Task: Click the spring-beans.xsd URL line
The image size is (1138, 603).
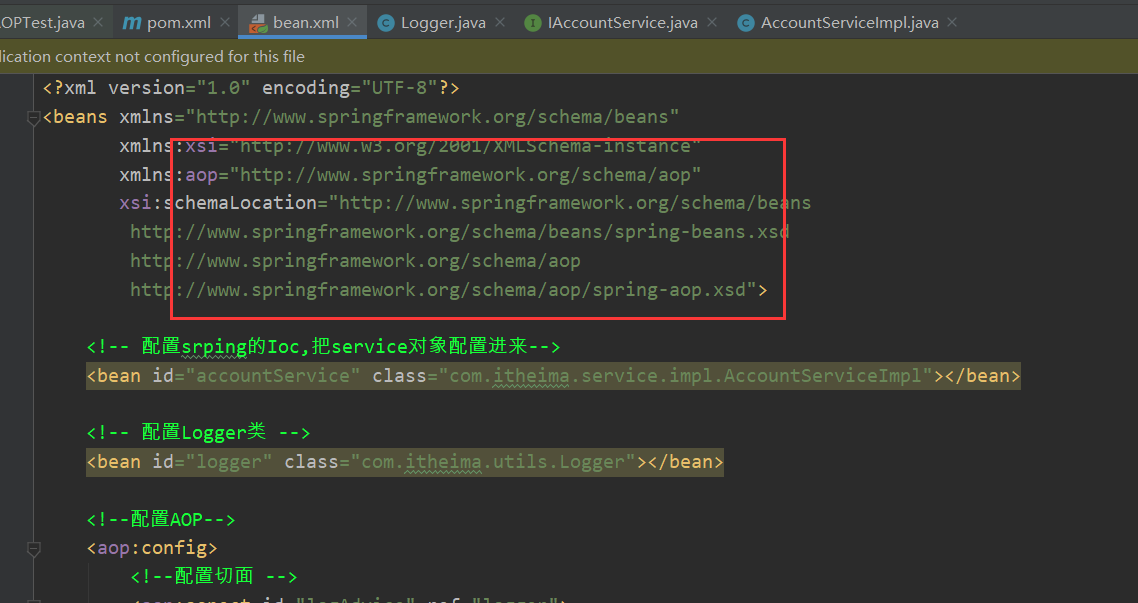Action: (x=459, y=232)
